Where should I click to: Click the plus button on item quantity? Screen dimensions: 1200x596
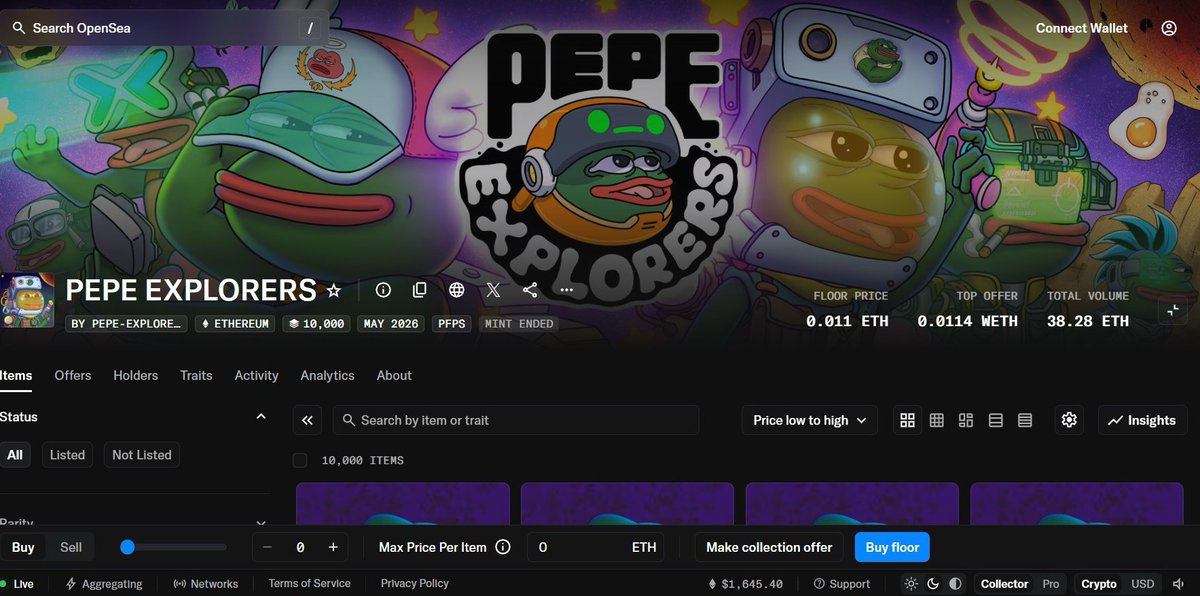333,547
